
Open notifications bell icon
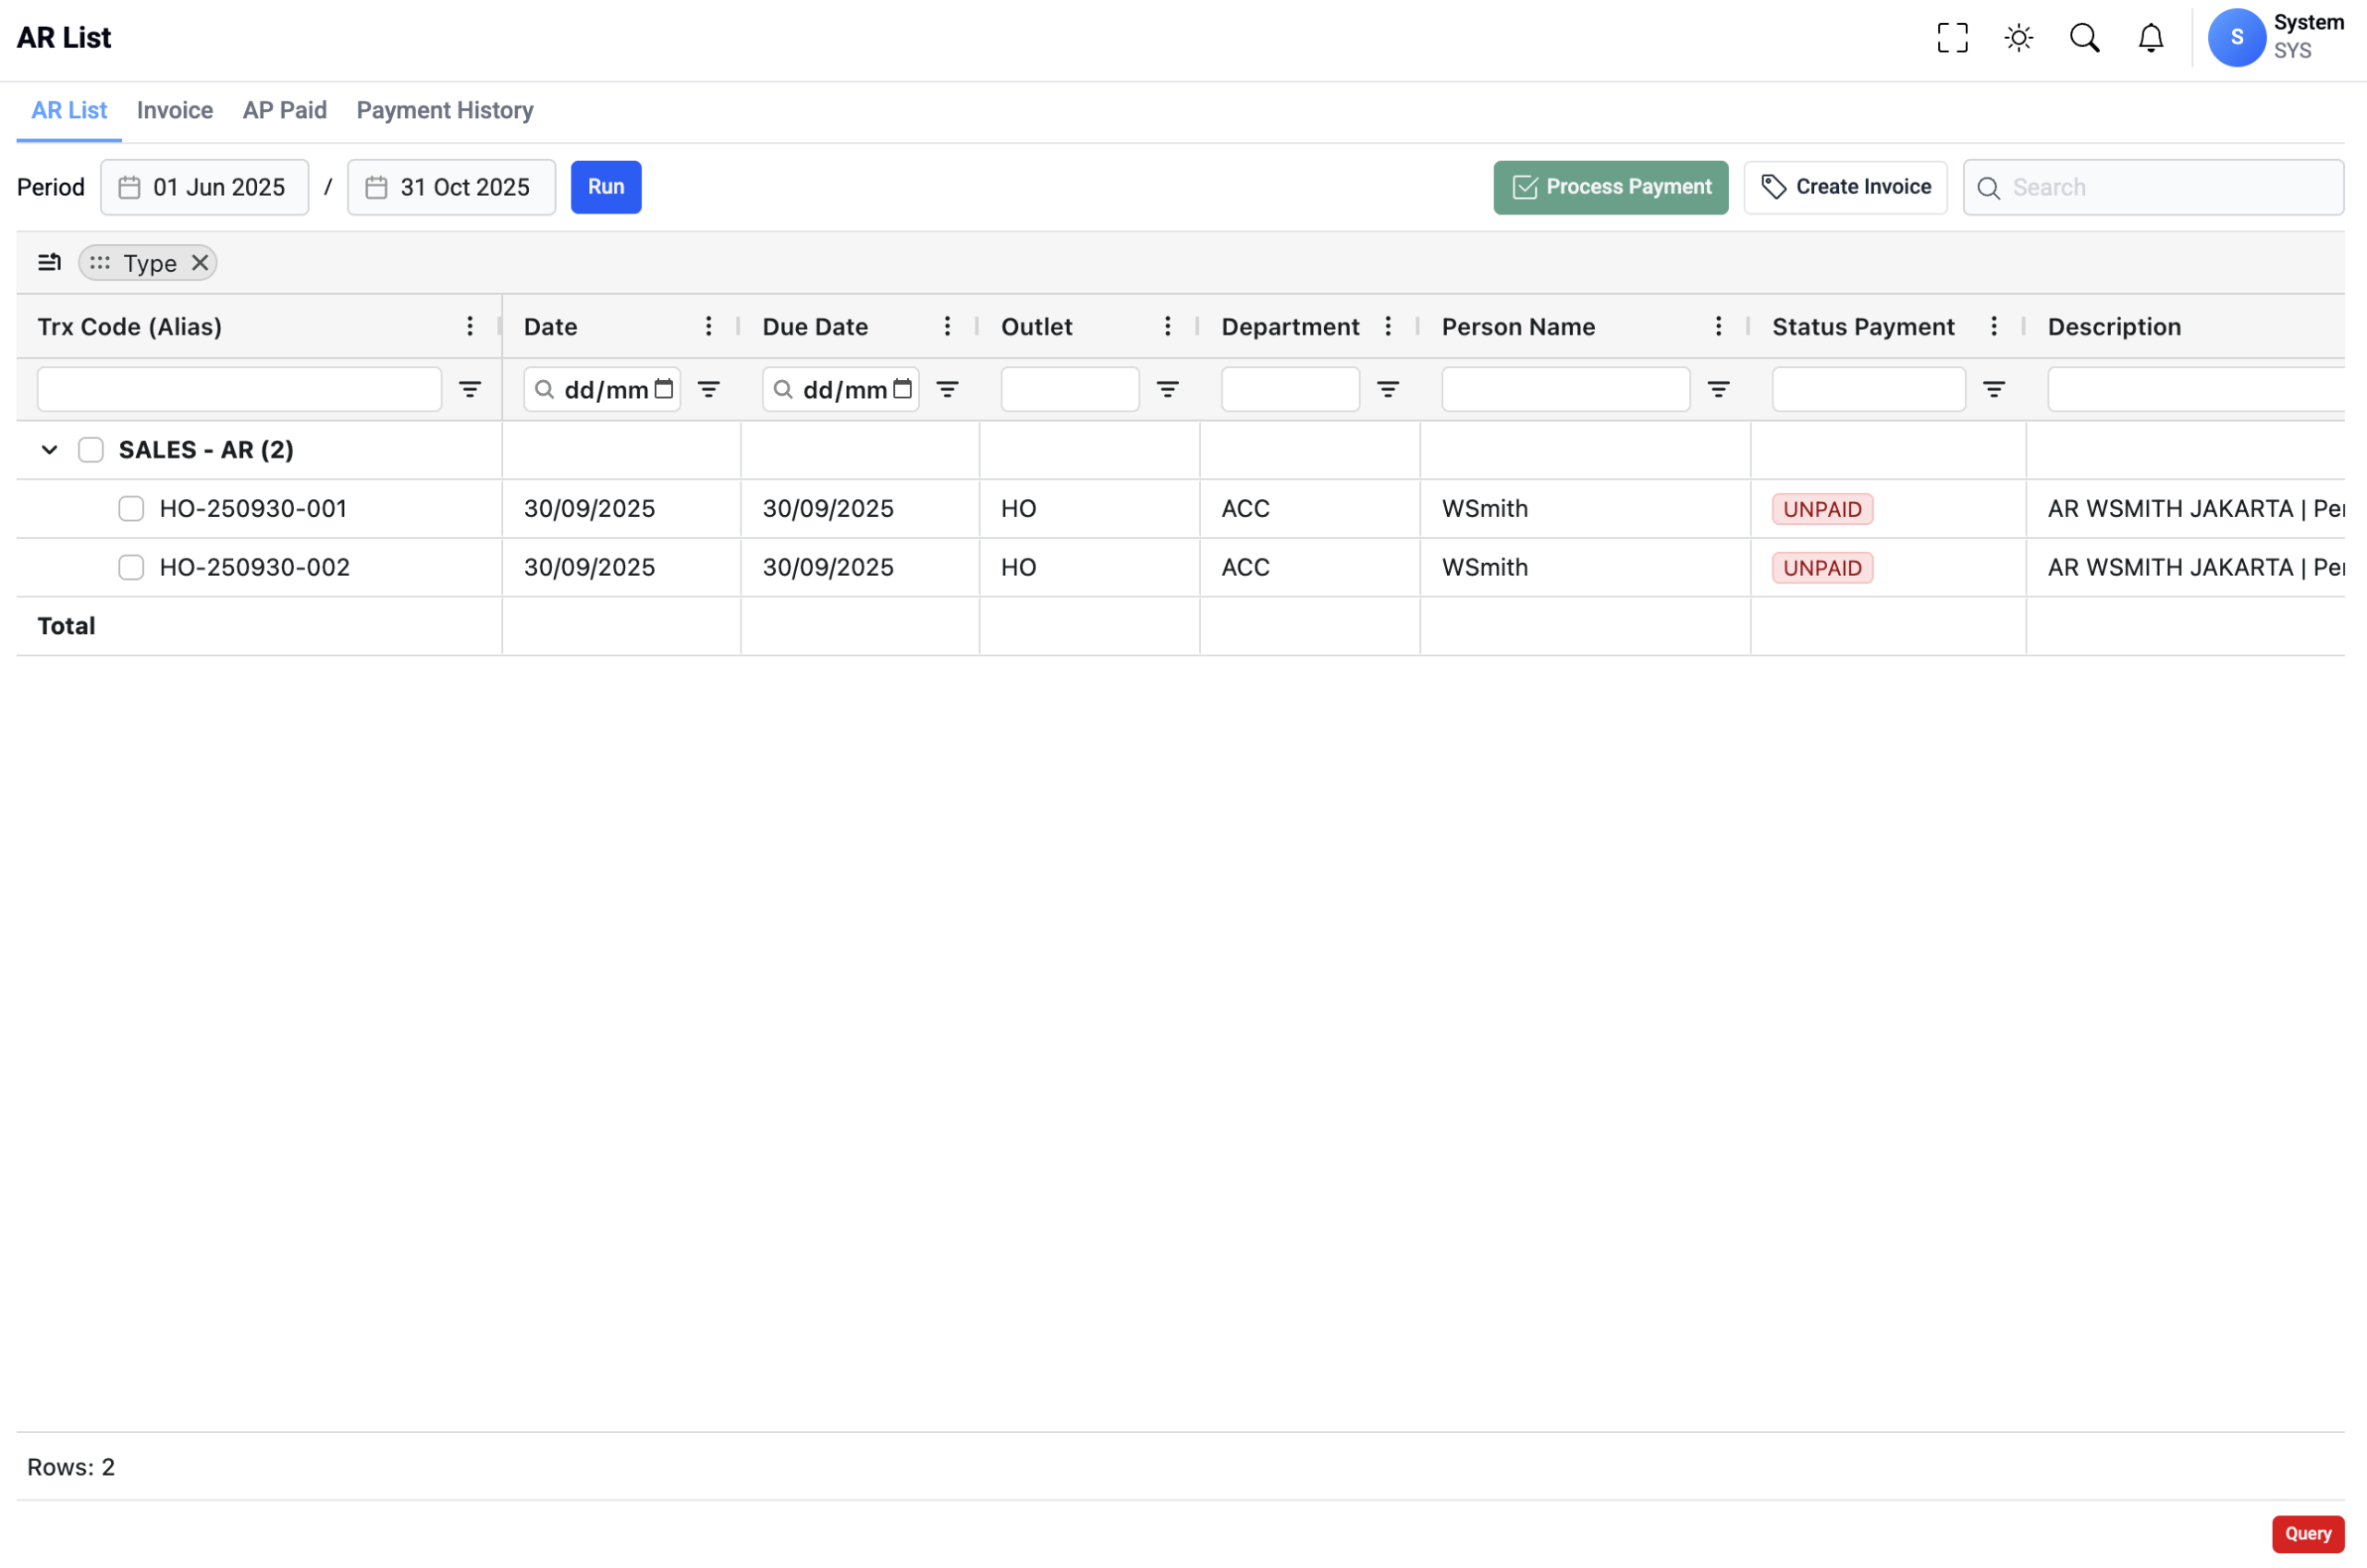coord(2150,38)
